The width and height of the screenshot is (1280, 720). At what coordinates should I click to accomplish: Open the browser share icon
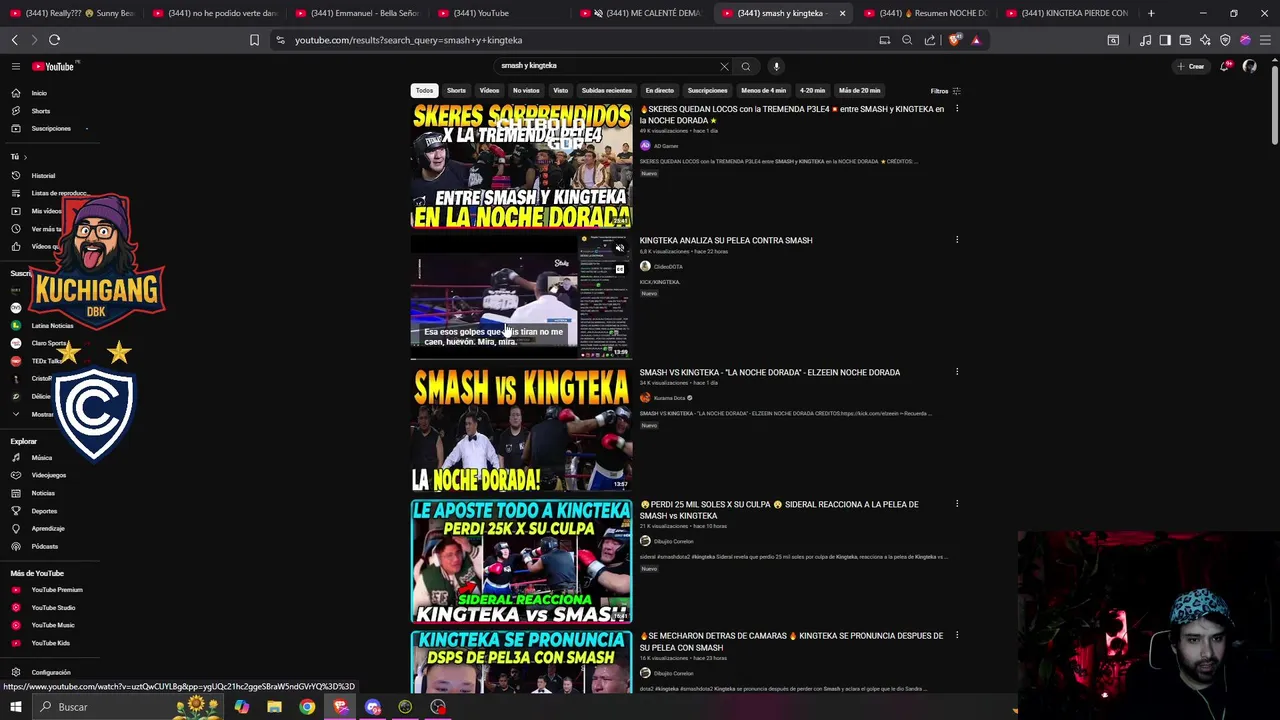tap(930, 40)
